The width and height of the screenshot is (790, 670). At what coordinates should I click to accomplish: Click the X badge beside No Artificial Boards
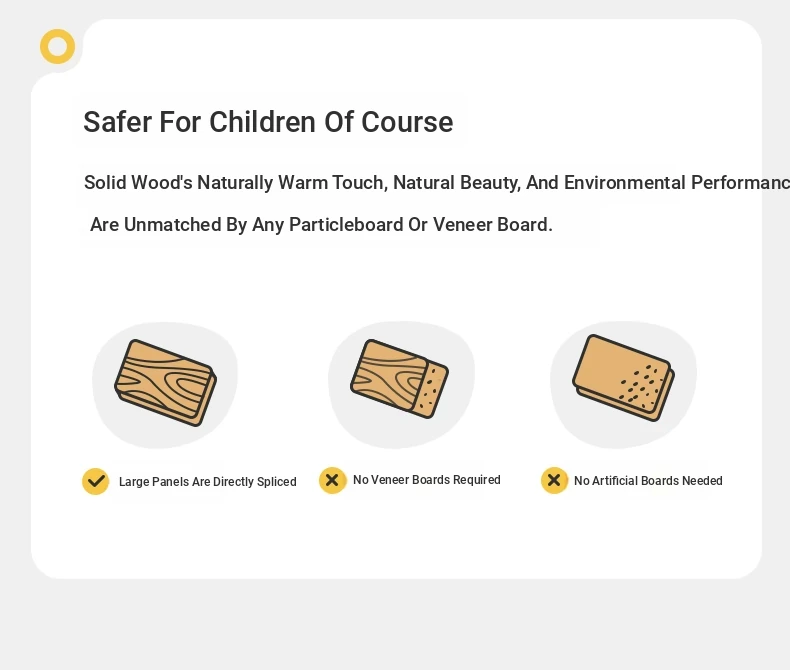point(554,480)
